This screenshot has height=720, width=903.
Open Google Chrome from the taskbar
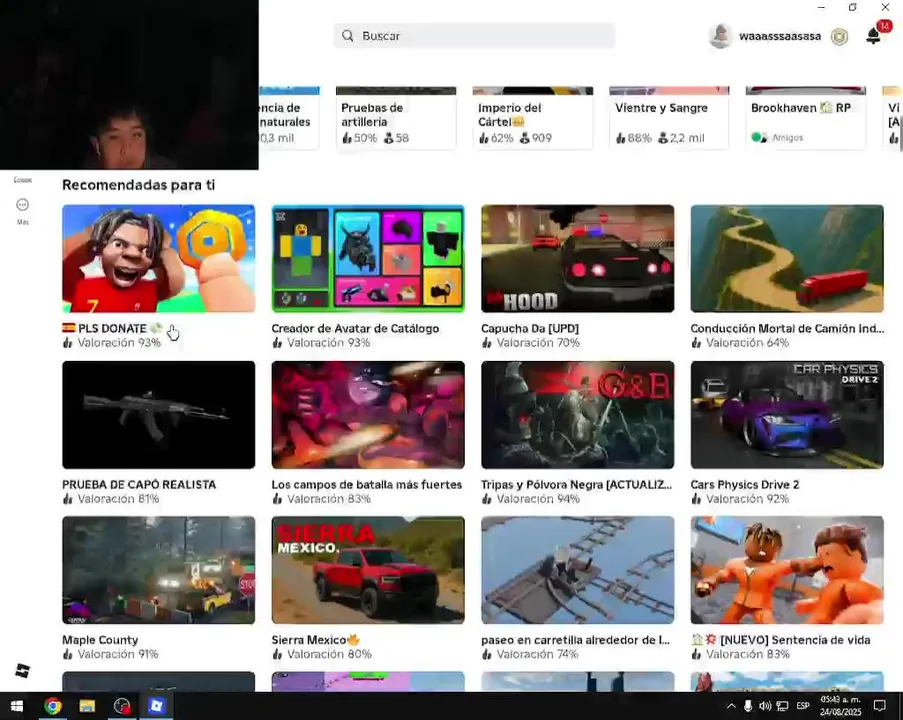[x=52, y=706]
